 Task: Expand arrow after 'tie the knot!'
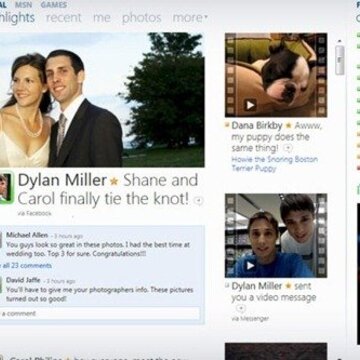pos(198,200)
